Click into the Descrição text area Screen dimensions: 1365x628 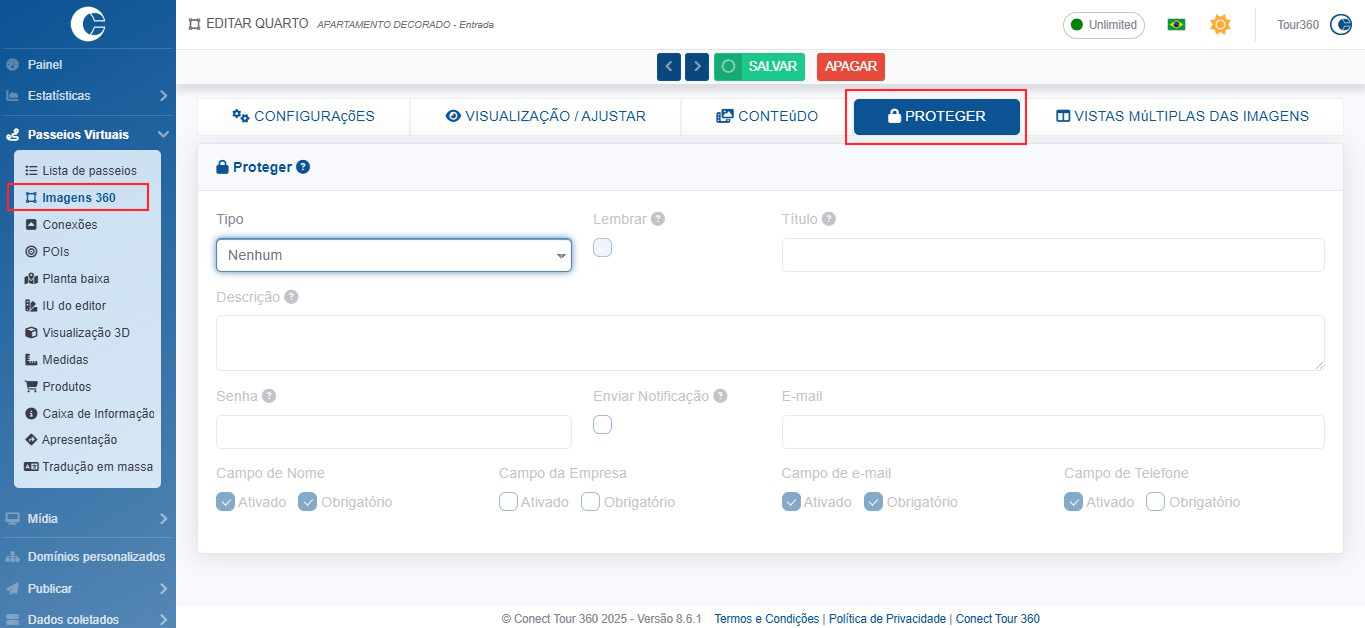pos(770,343)
